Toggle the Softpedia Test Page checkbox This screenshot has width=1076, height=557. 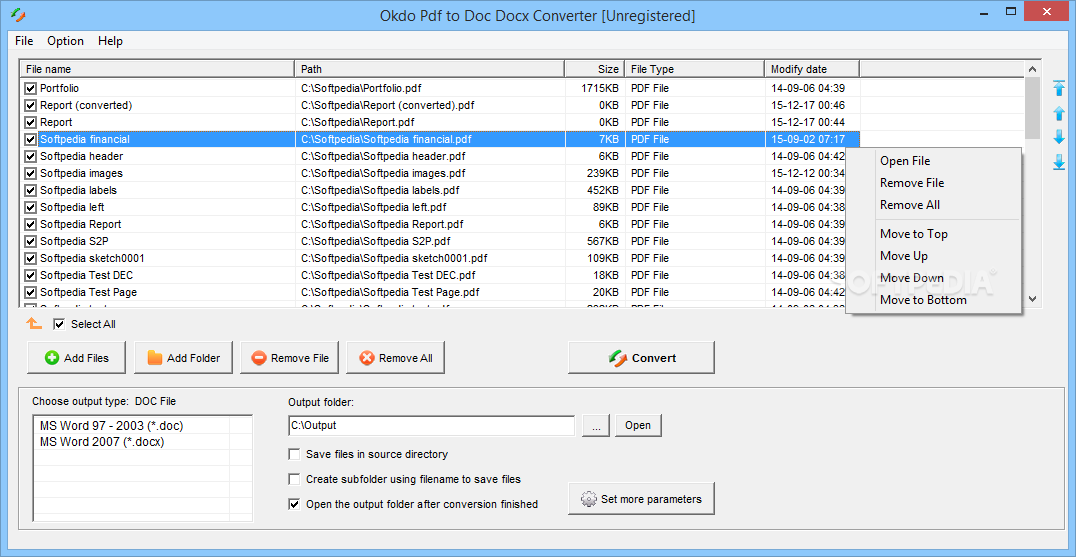tap(30, 292)
